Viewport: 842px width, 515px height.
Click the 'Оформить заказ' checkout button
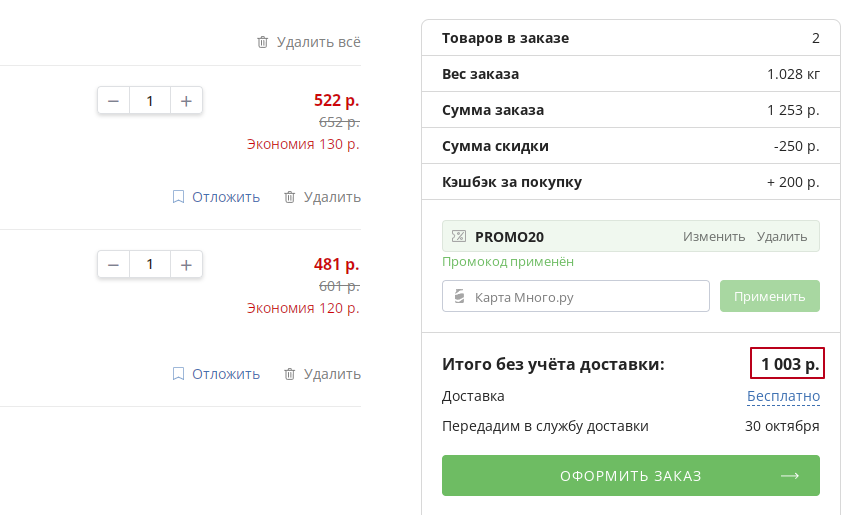(630, 476)
